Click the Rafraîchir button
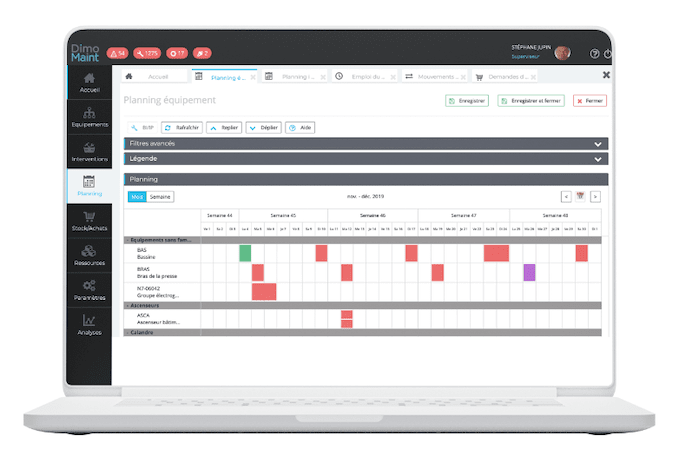The height and width of the screenshot is (470, 692). click(183, 128)
